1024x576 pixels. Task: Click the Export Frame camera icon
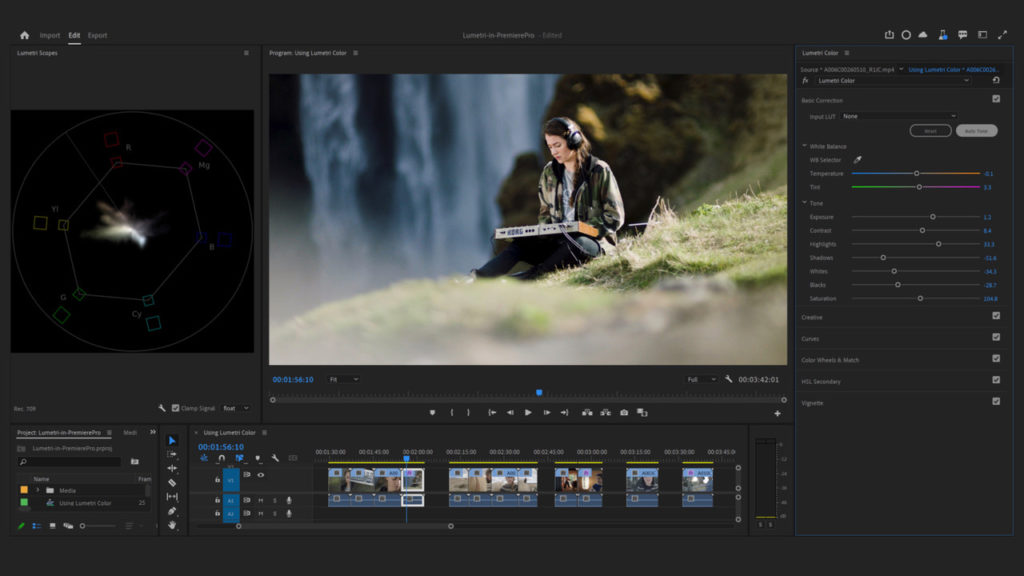(x=624, y=412)
